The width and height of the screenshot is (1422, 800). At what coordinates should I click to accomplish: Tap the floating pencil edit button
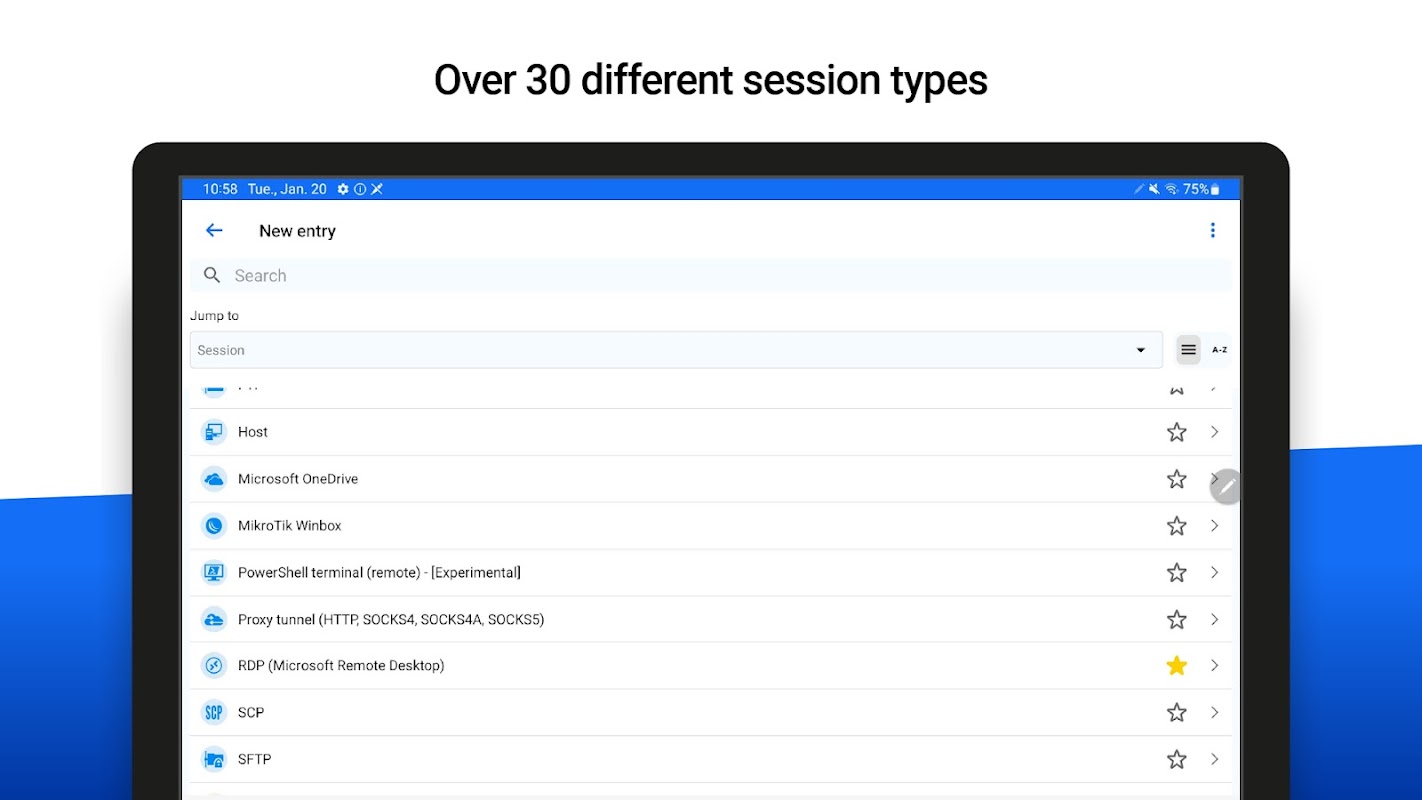tap(1227, 486)
